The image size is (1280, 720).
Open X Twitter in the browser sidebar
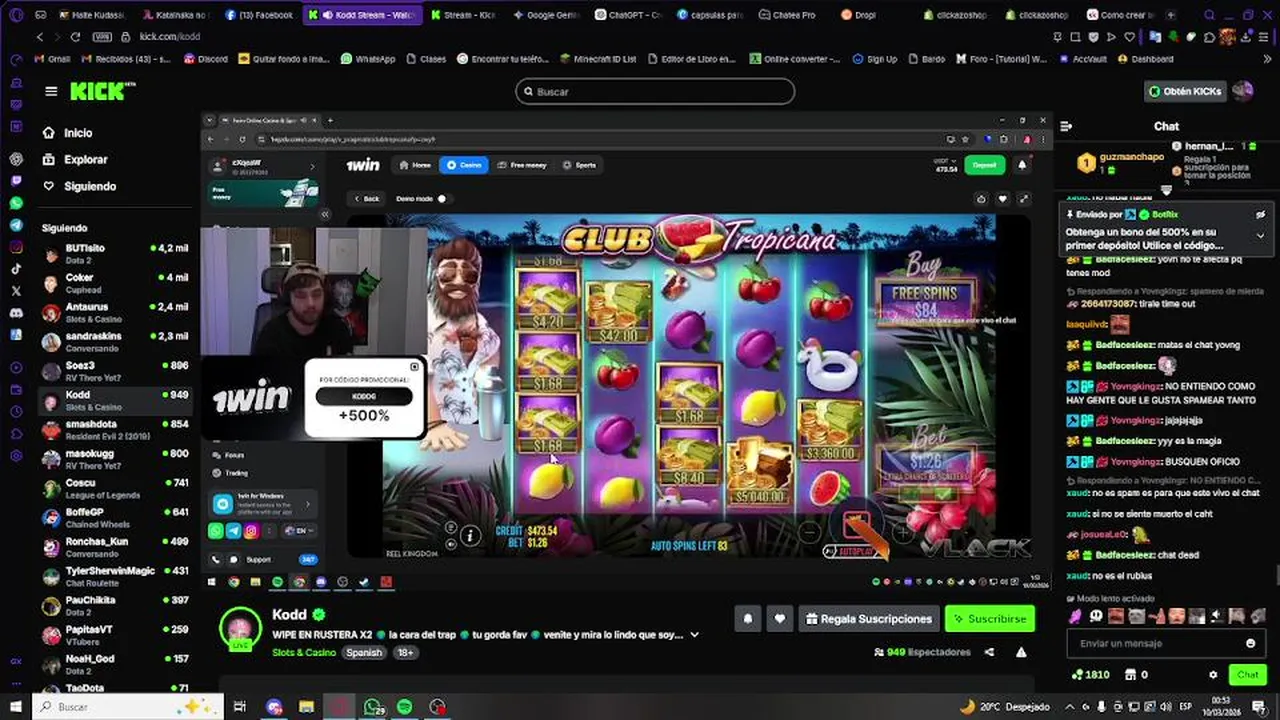16,291
